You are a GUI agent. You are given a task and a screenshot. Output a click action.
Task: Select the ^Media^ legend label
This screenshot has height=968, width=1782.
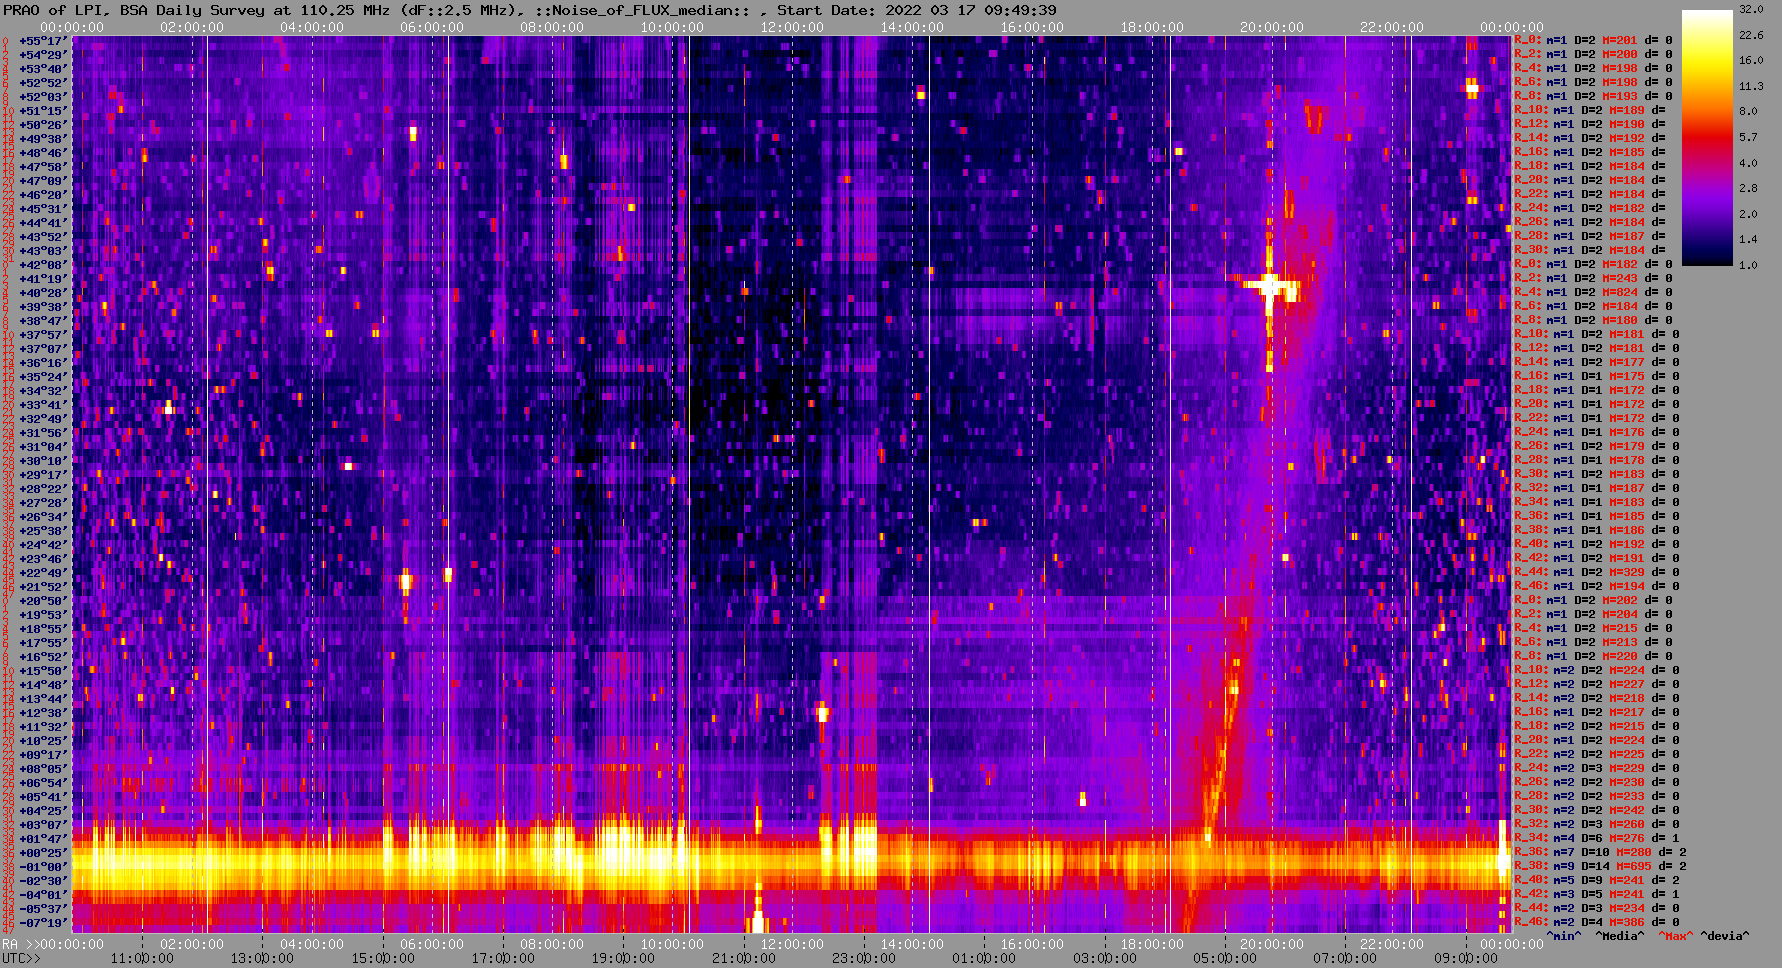tap(1620, 936)
